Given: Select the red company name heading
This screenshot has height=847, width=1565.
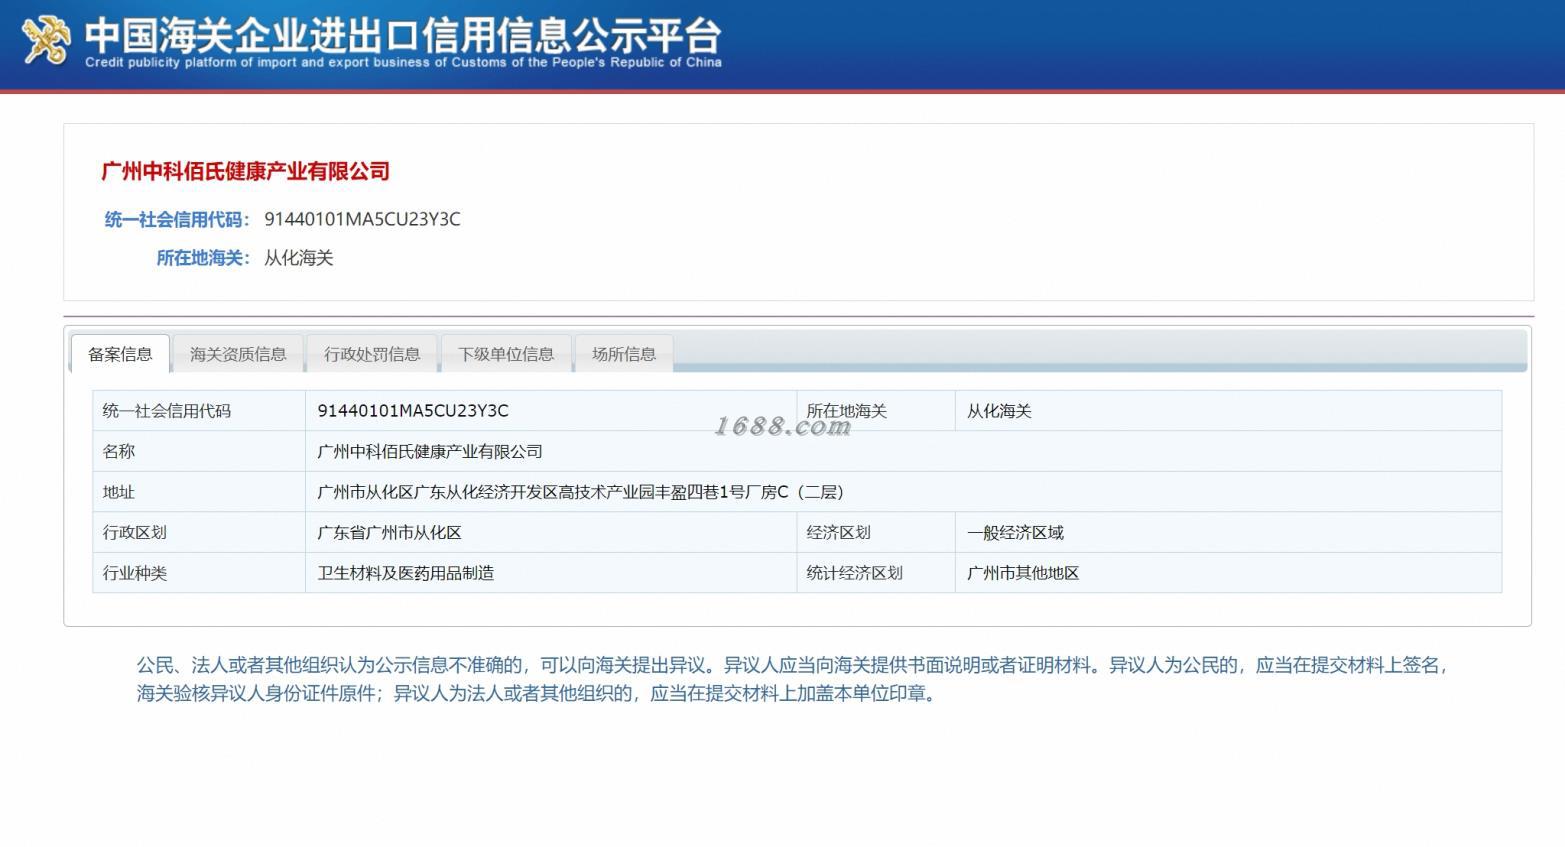Looking at the screenshot, I should tap(246, 171).
